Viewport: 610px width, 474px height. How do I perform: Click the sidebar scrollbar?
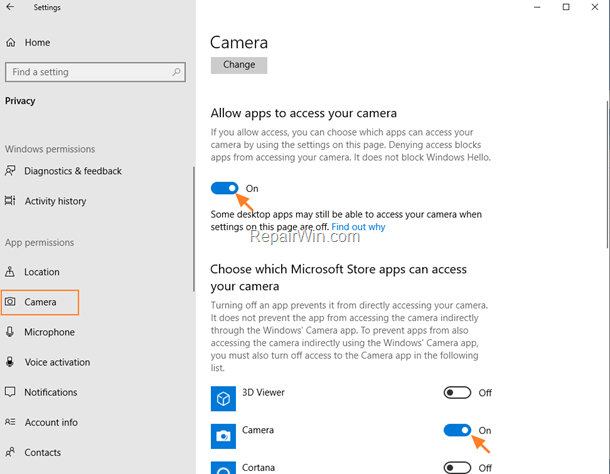[x=193, y=229]
